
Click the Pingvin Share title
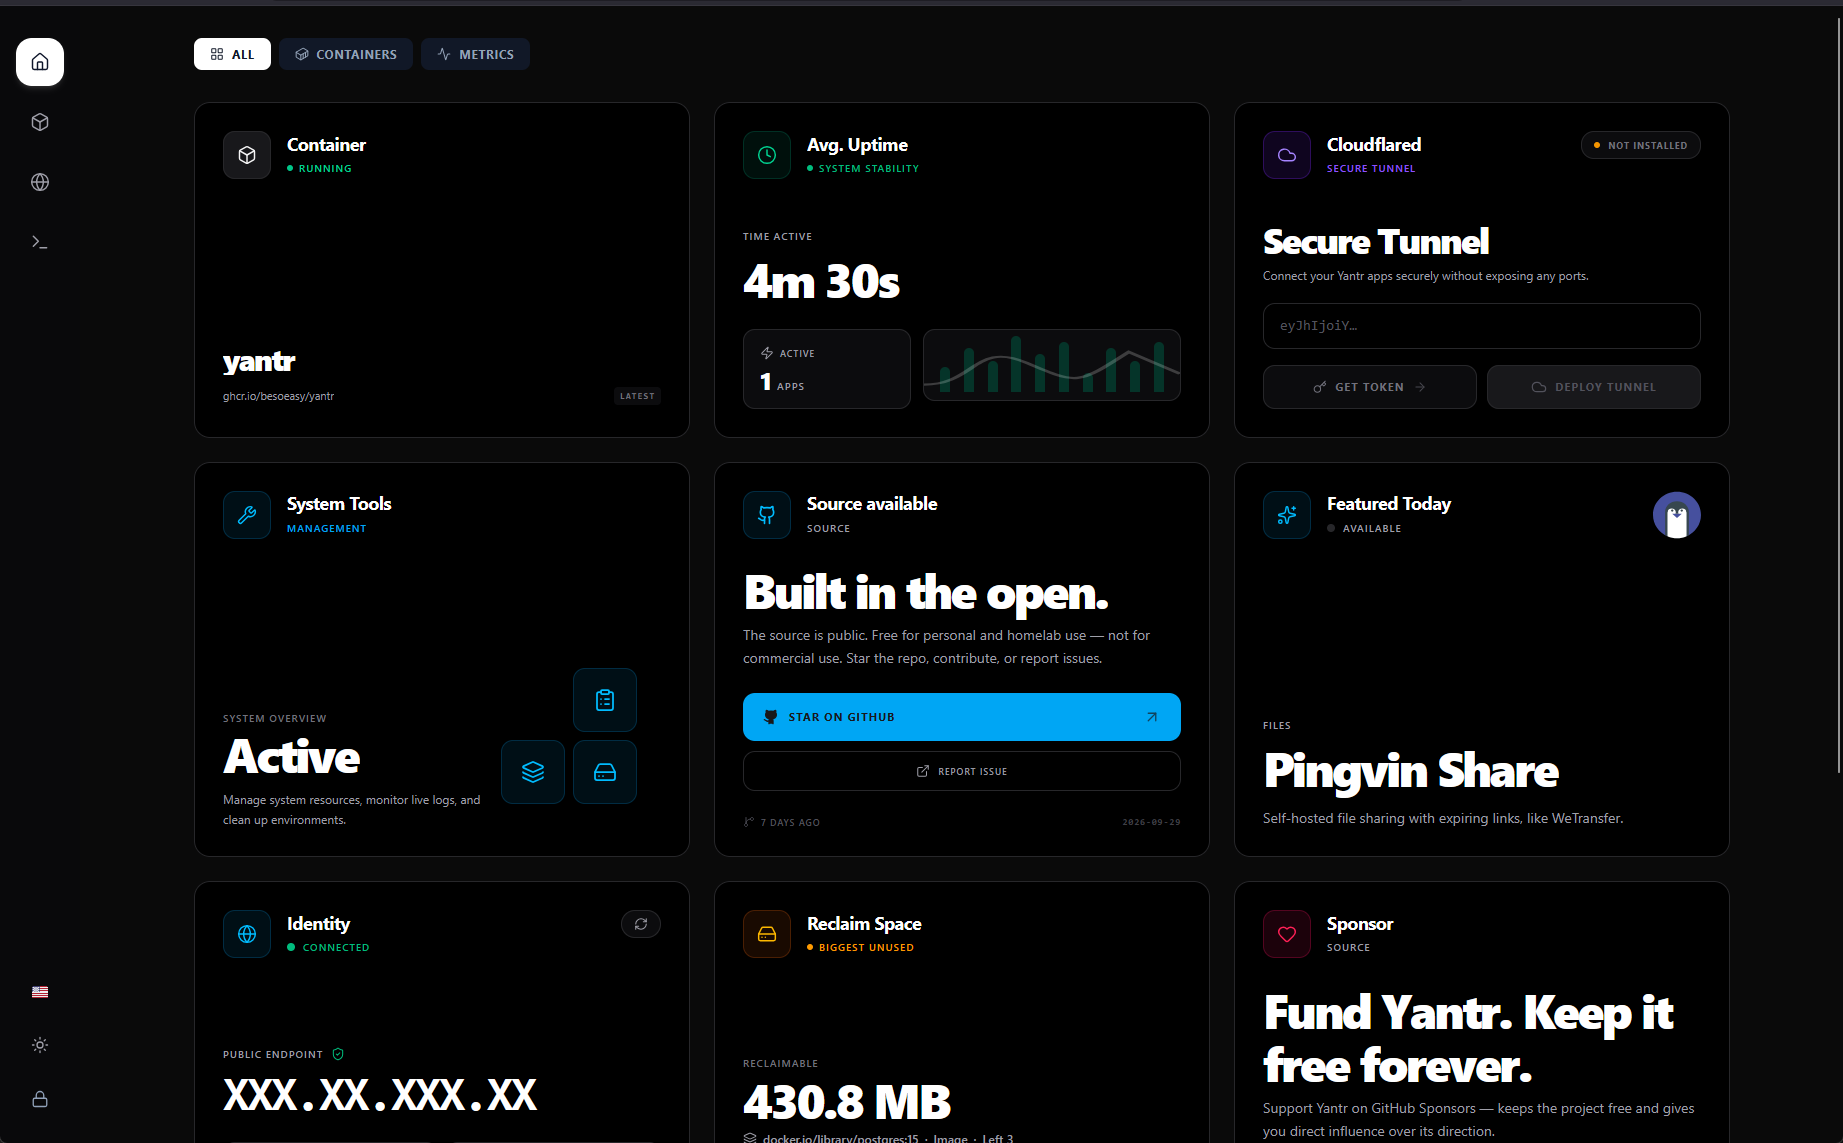pyautogui.click(x=1411, y=771)
